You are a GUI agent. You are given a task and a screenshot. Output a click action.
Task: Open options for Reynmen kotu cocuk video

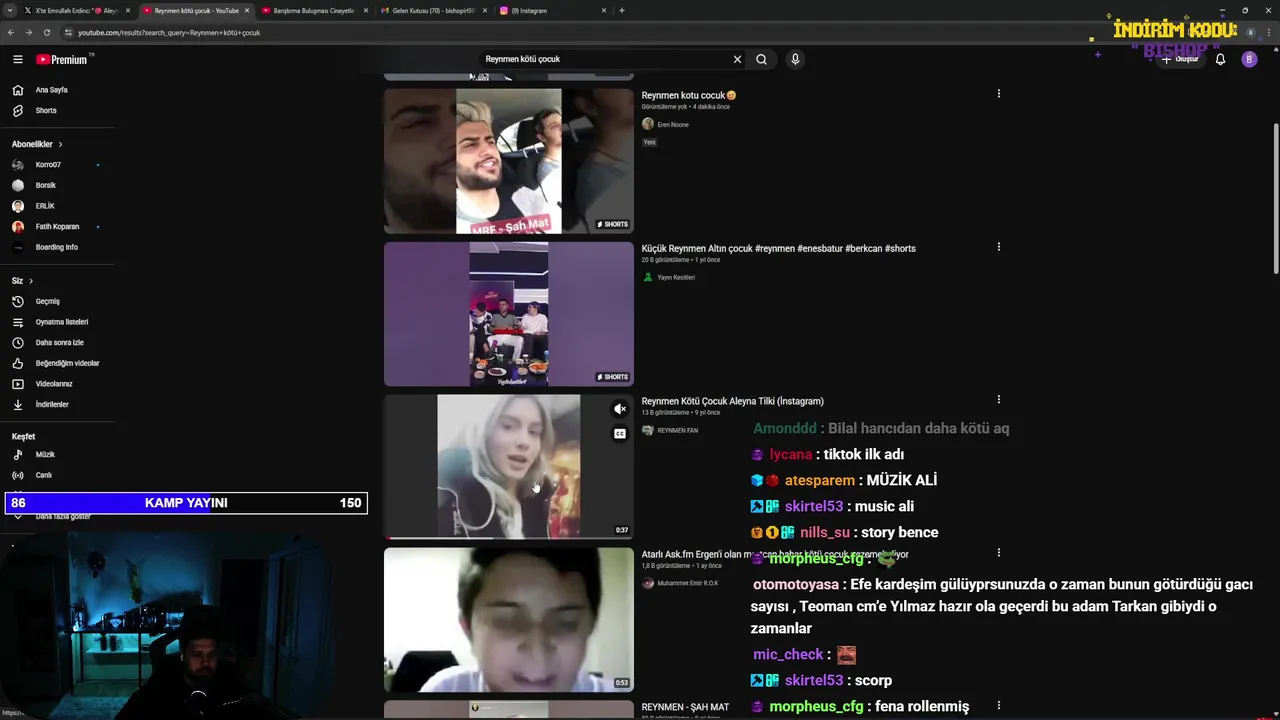pos(998,94)
